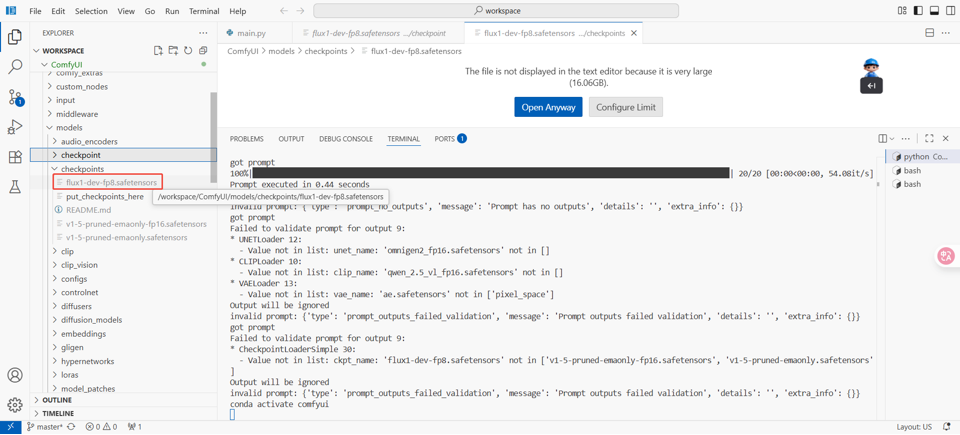Toggle the primary side bar layout
This screenshot has width=960, height=435.
click(918, 11)
